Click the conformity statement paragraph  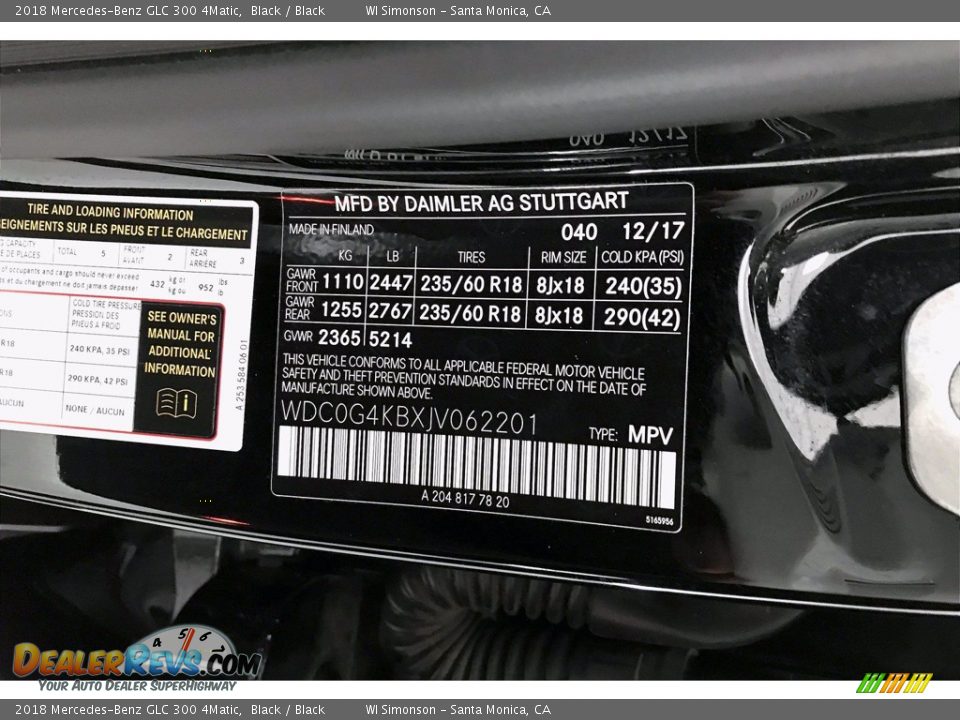463,376
